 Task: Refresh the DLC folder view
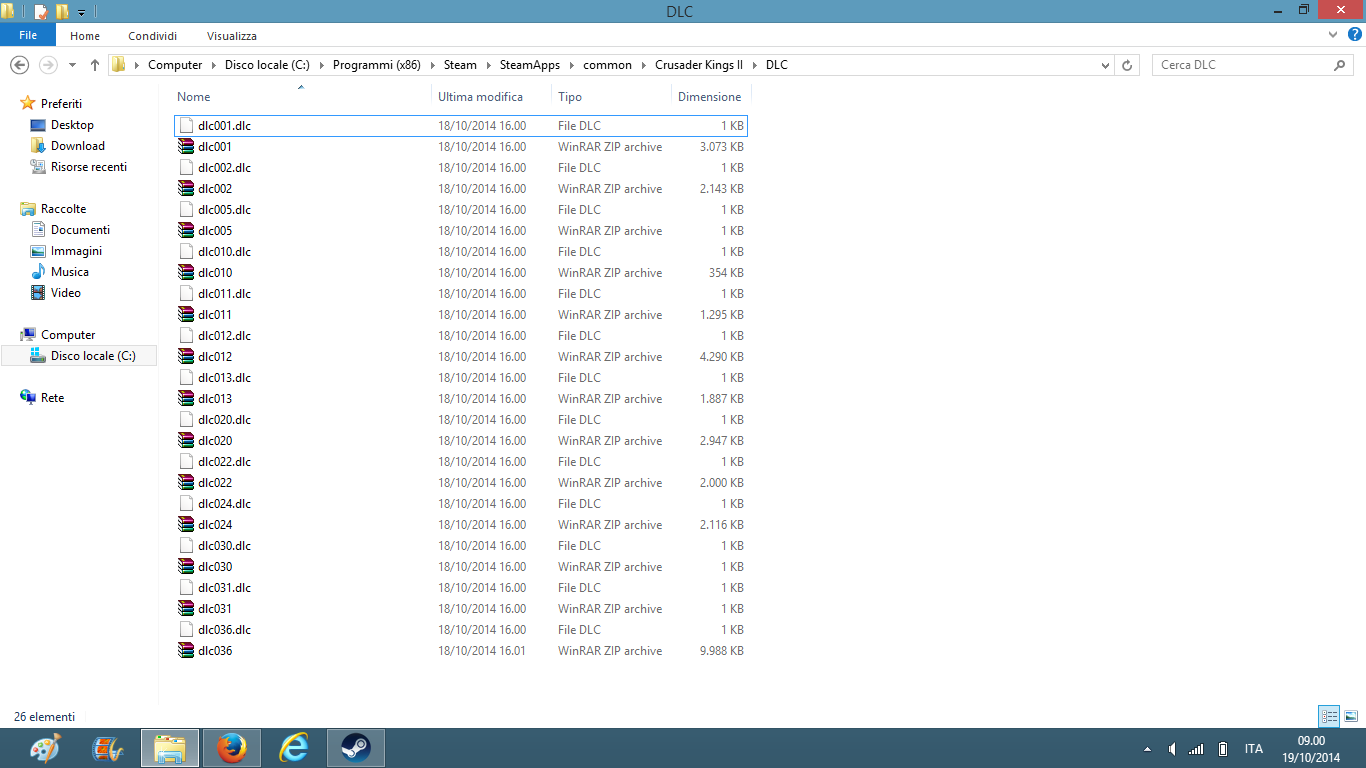1128,65
